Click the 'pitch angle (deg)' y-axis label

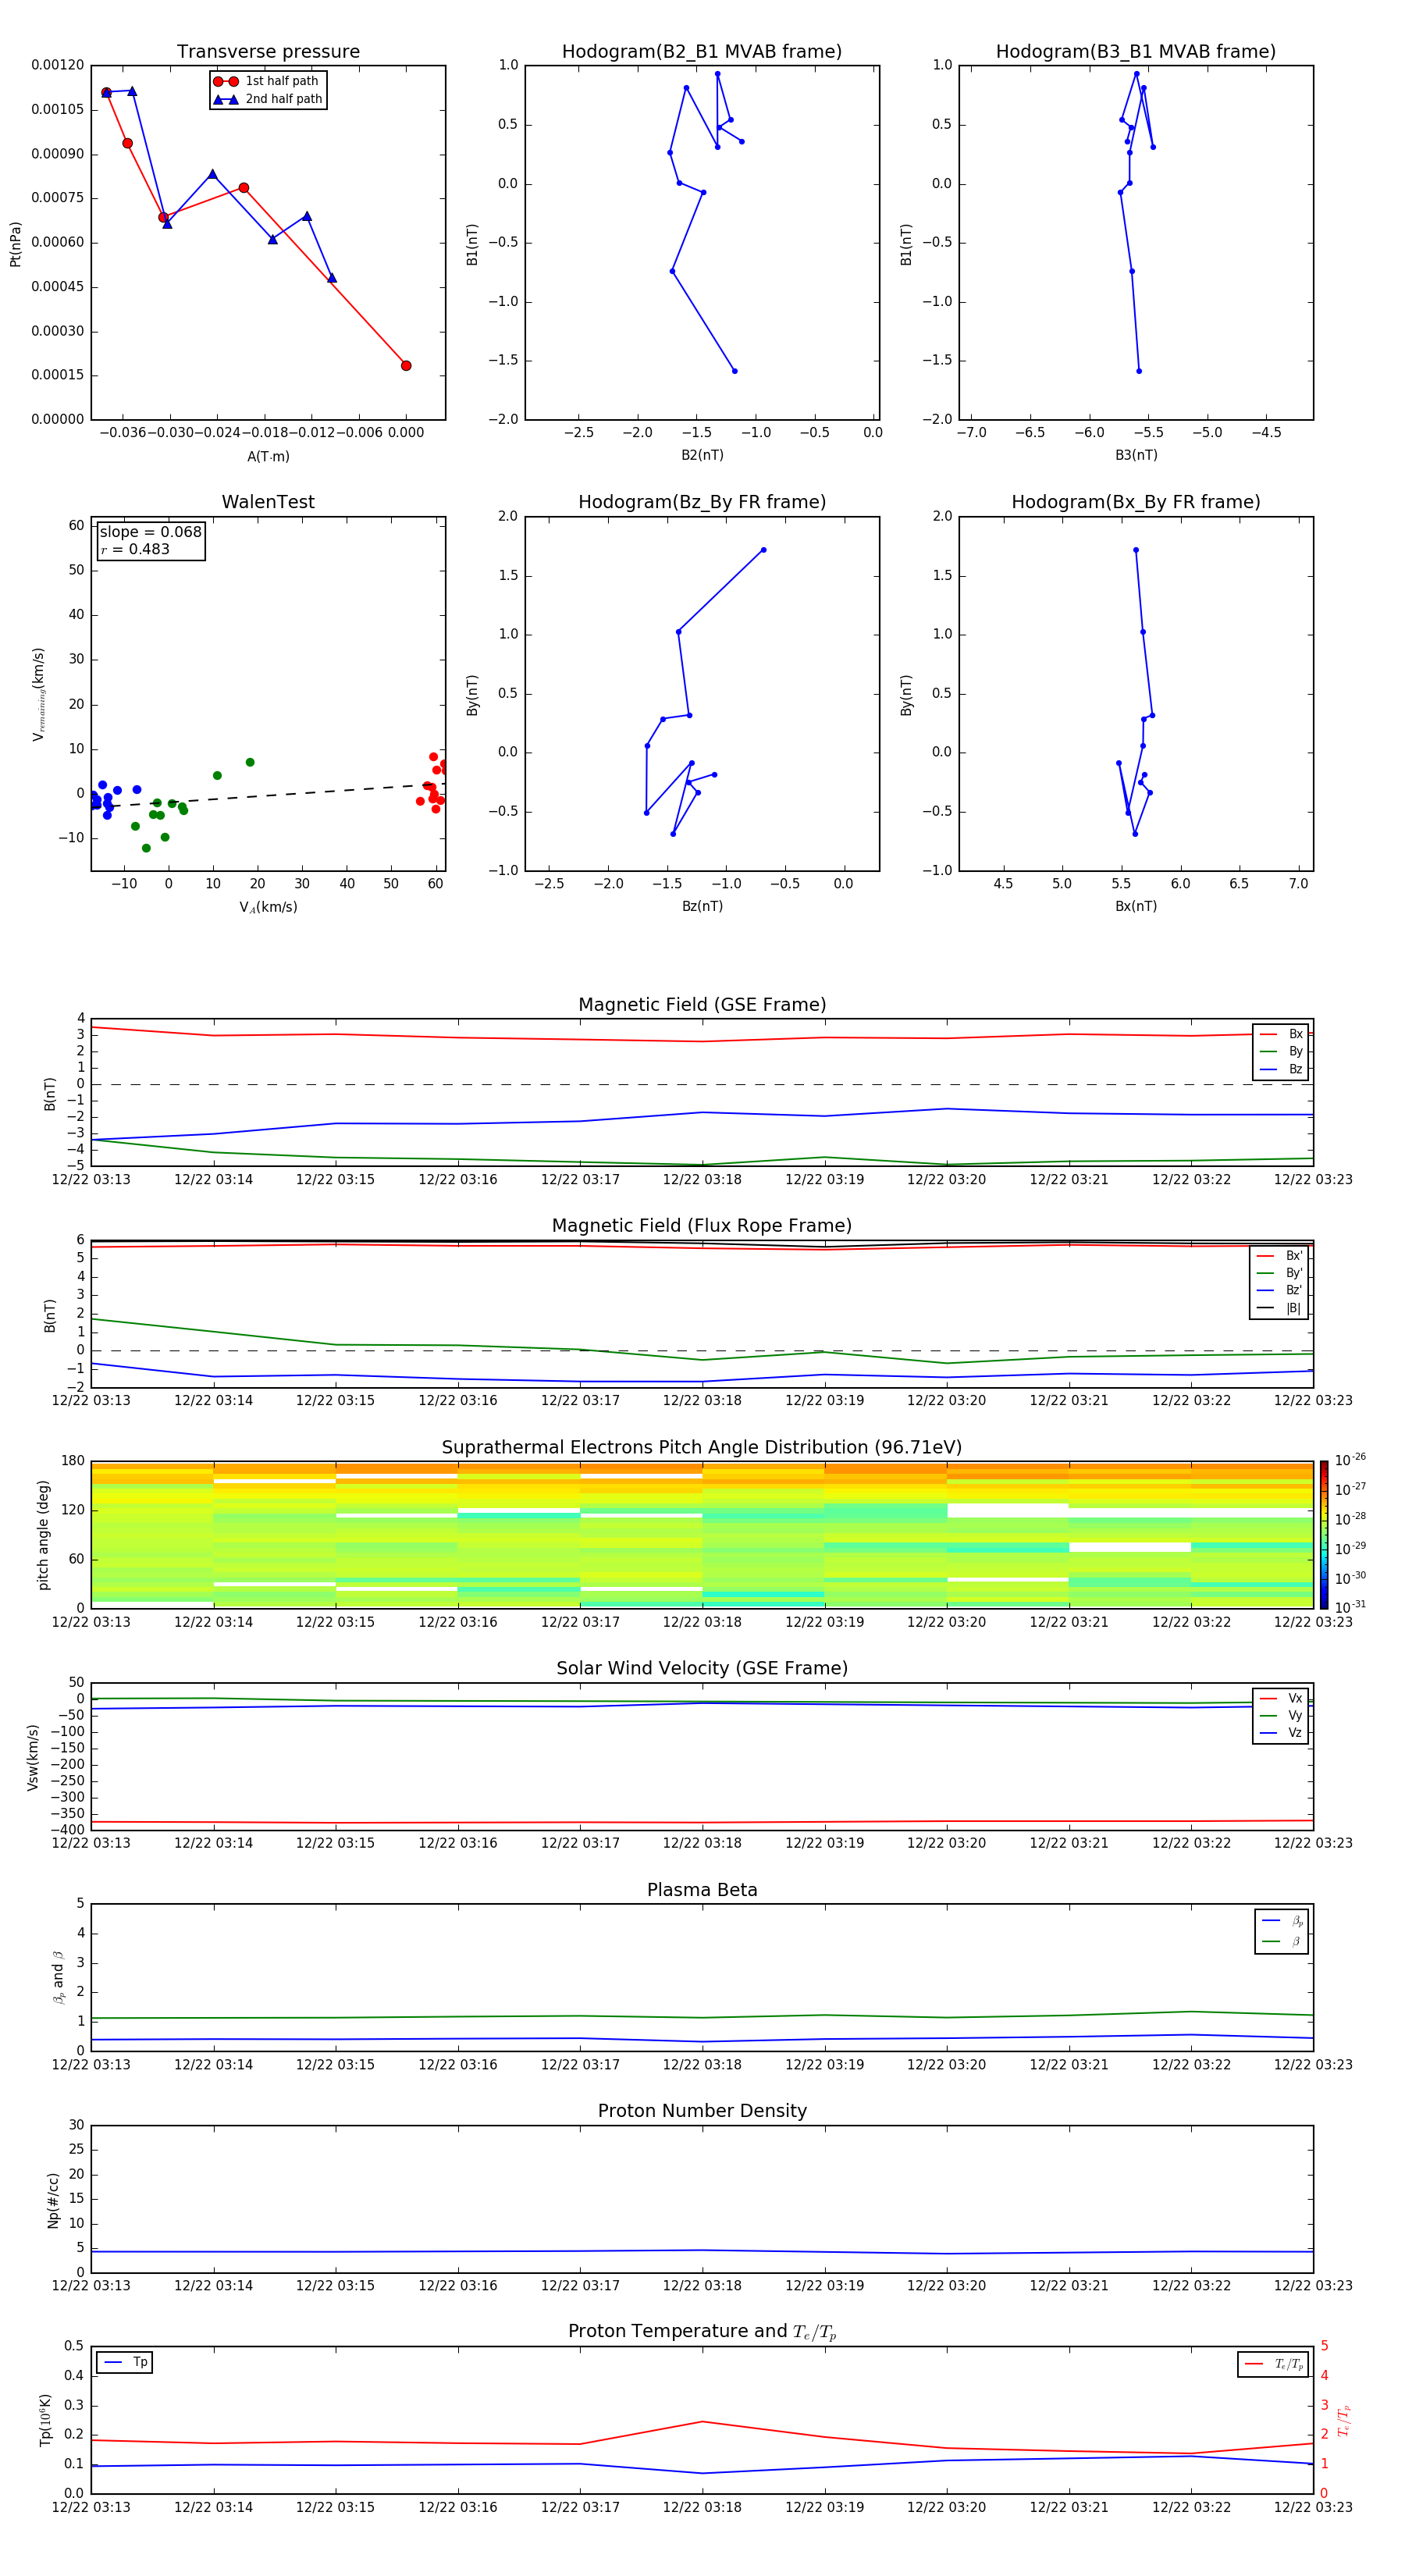click(x=43, y=1535)
